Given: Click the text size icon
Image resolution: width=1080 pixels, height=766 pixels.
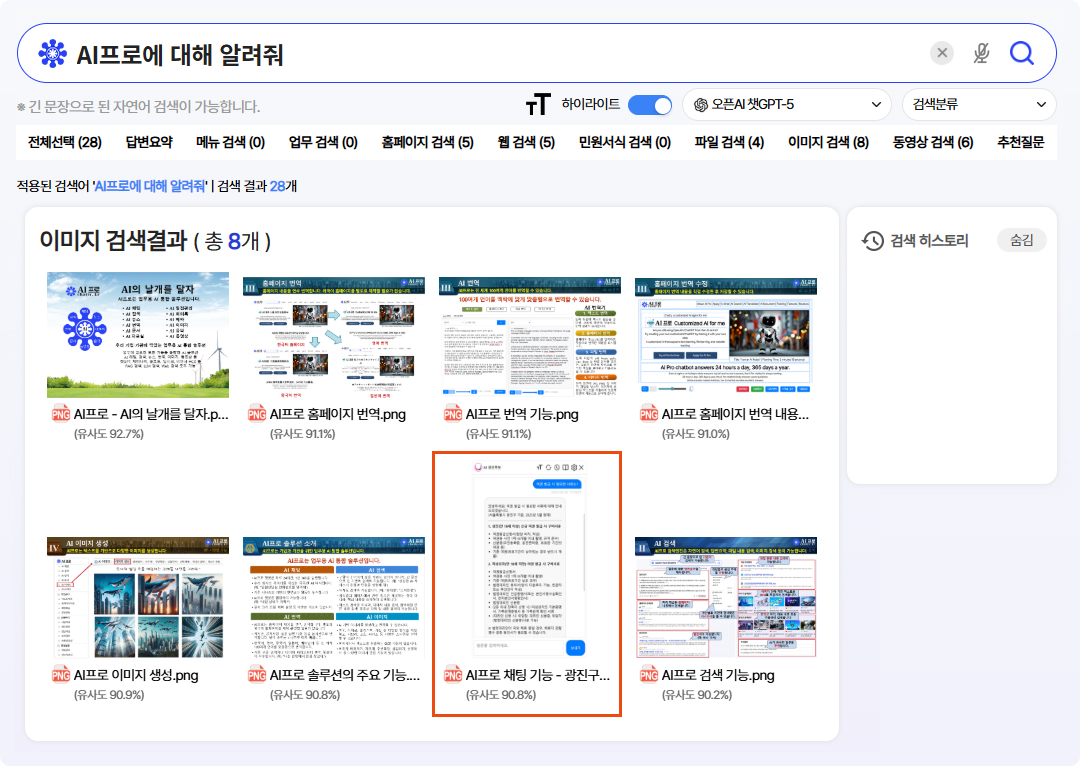Looking at the screenshot, I should pos(538,104).
